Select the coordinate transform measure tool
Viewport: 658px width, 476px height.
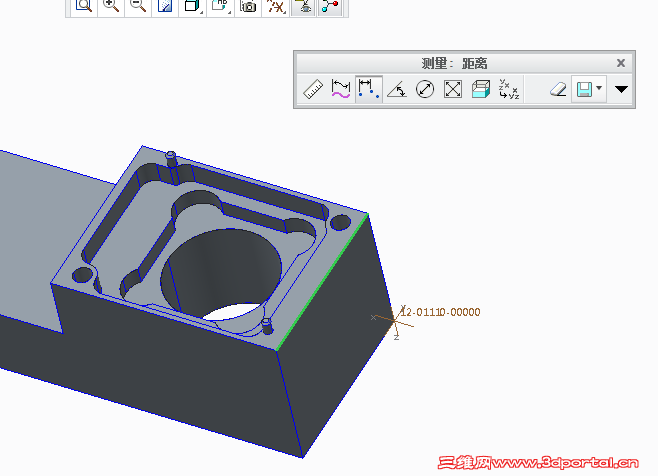pyautogui.click(x=509, y=89)
